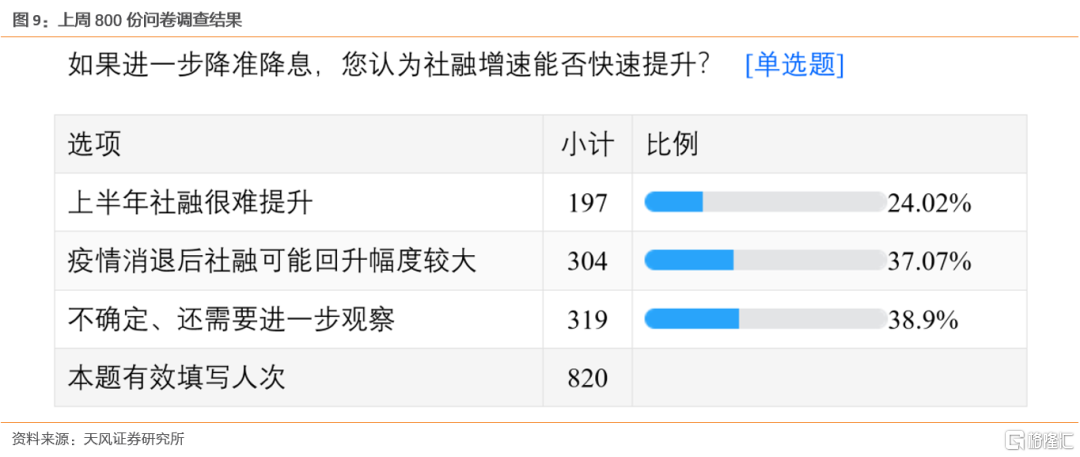
Task: Select option 不确定、还需要进一步观察
Action: point(231,318)
